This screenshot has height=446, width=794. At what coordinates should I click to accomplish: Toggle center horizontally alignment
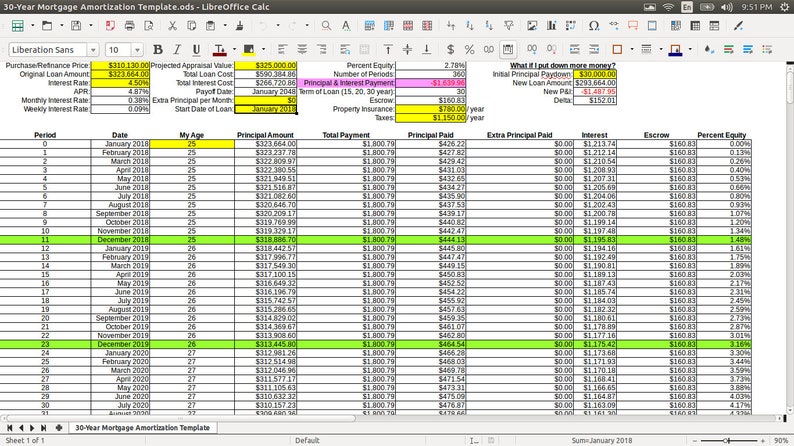[x=302, y=49]
